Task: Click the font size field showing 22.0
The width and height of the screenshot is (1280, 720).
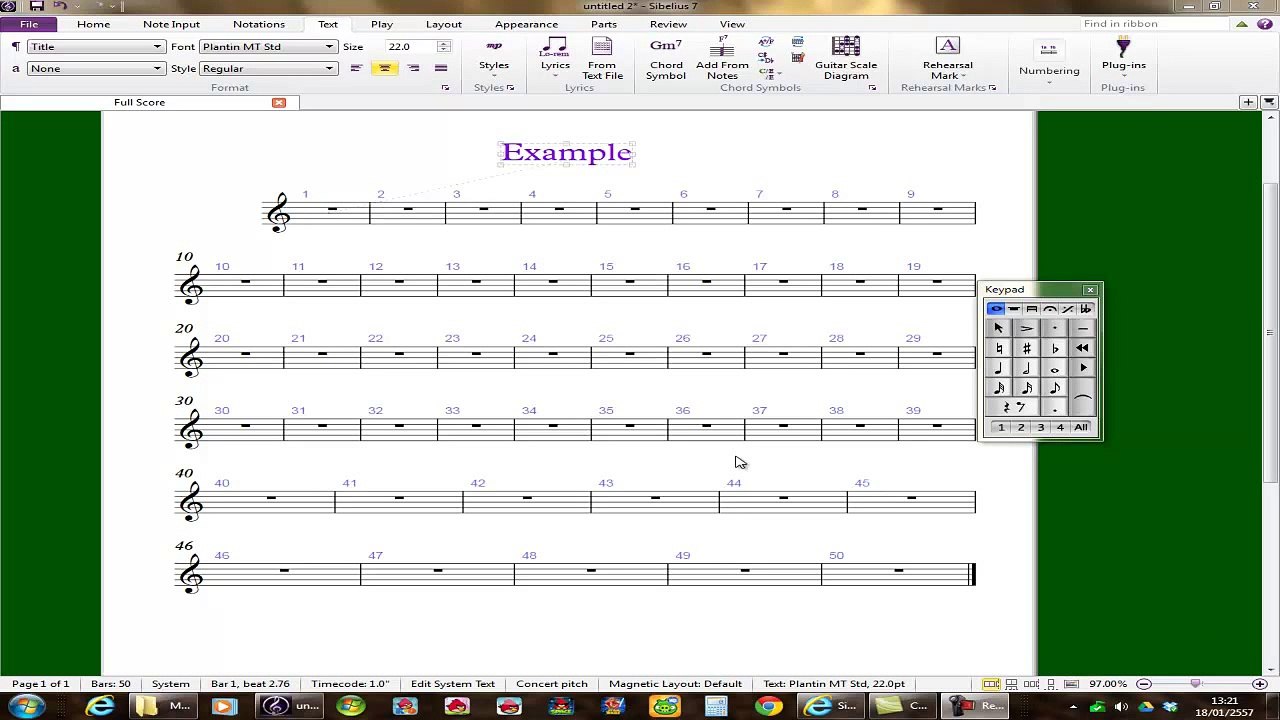Action: click(411, 47)
